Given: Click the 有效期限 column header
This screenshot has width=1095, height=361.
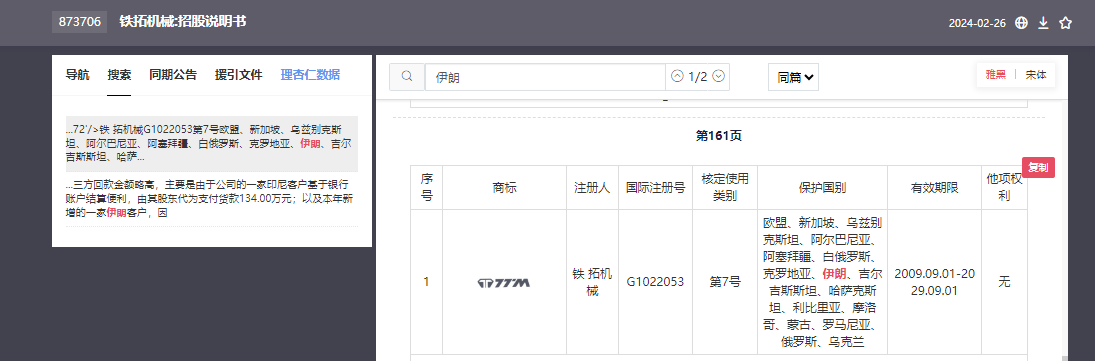Looking at the screenshot, I should (x=934, y=187).
